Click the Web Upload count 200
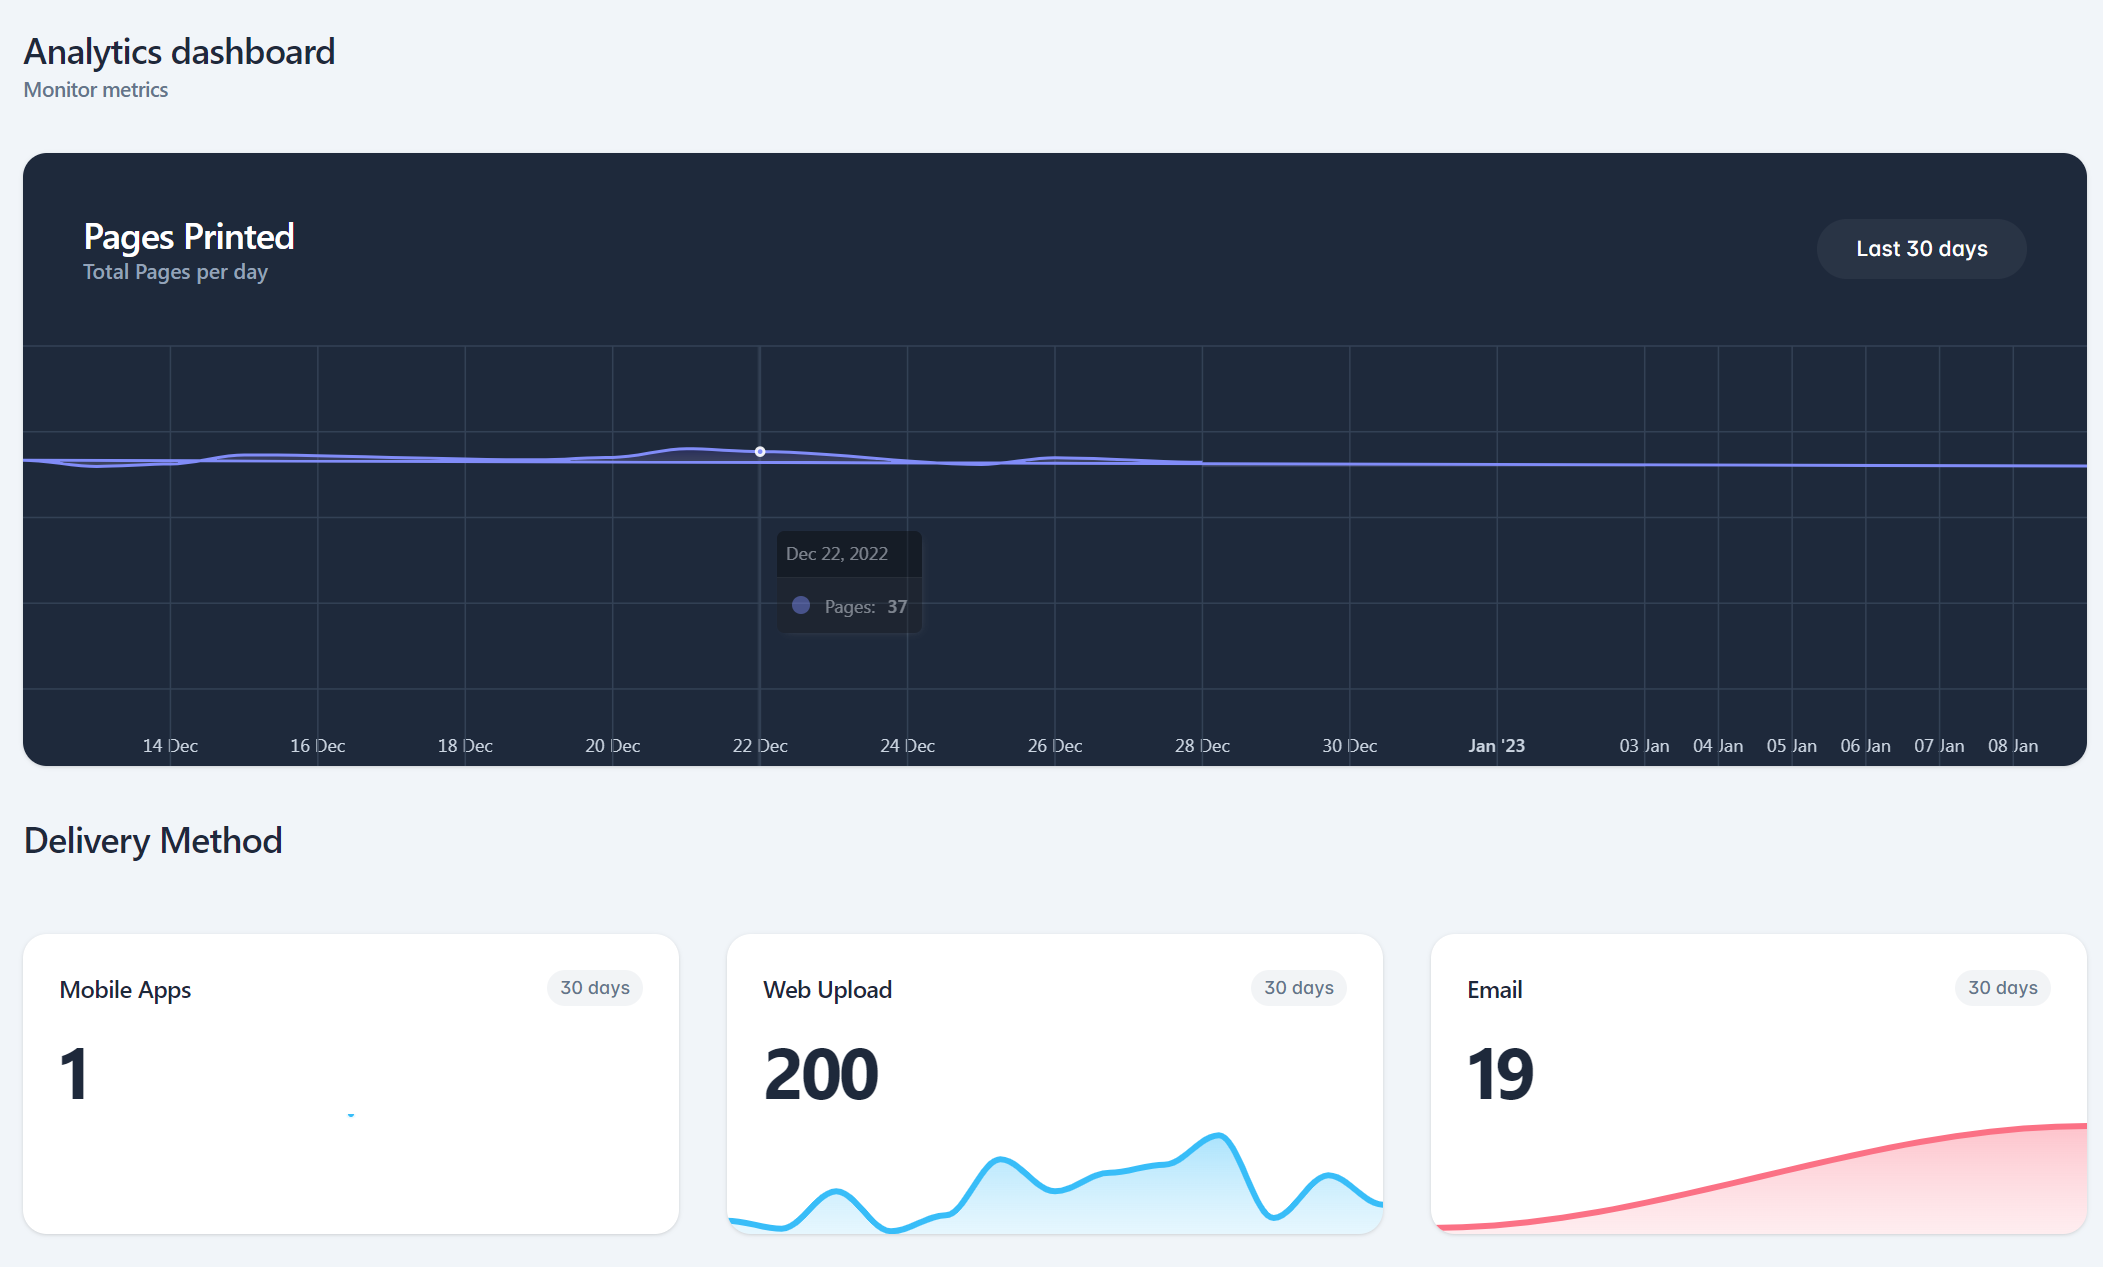Viewport: 2103px width, 1267px height. (821, 1075)
